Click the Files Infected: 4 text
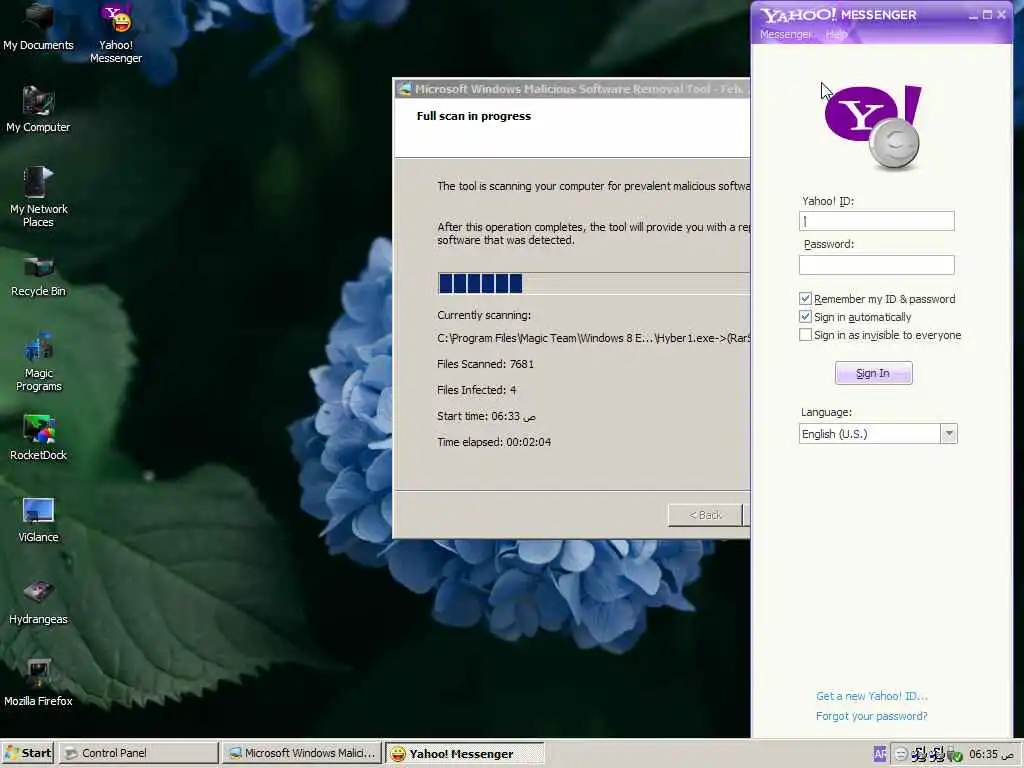Viewport: 1024px width, 768px height. click(477, 390)
